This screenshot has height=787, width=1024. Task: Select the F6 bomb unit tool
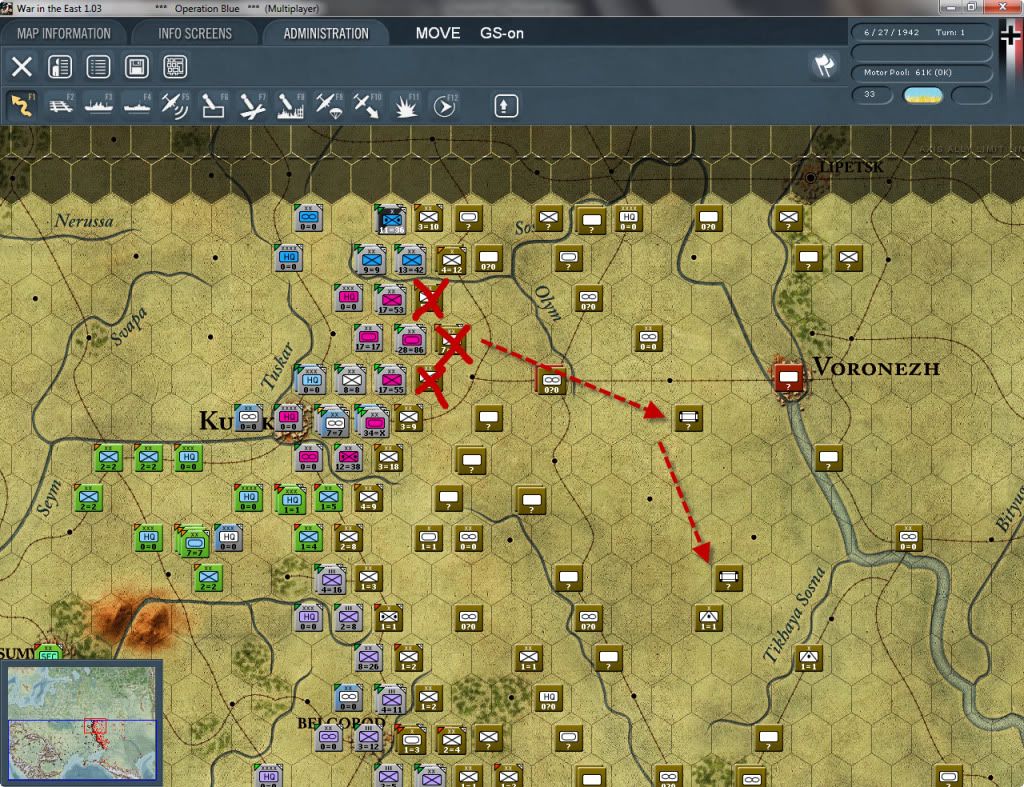point(214,105)
